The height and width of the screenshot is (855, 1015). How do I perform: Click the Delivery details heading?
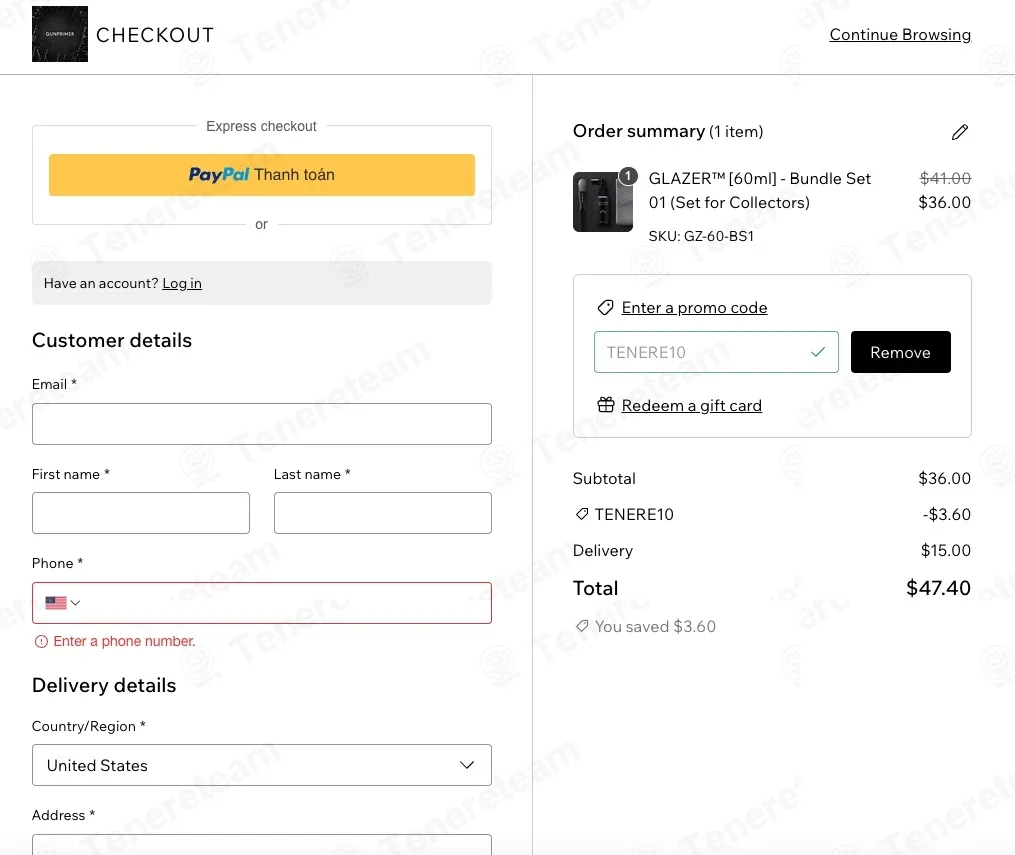(104, 685)
